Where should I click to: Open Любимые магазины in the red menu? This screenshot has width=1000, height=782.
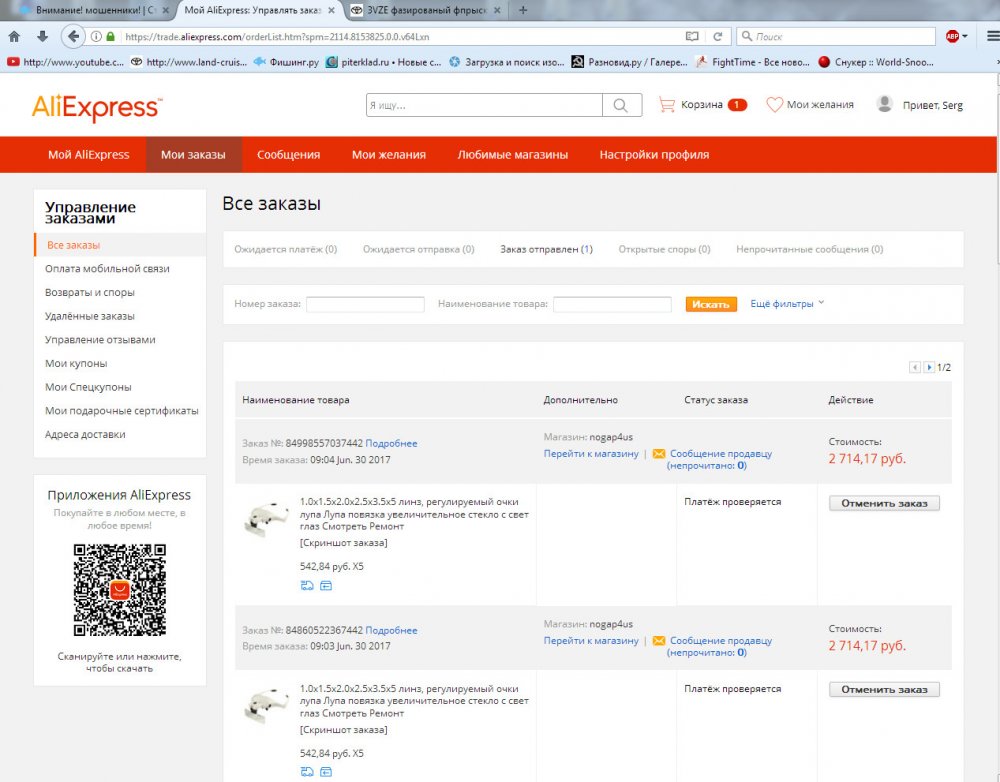512,154
